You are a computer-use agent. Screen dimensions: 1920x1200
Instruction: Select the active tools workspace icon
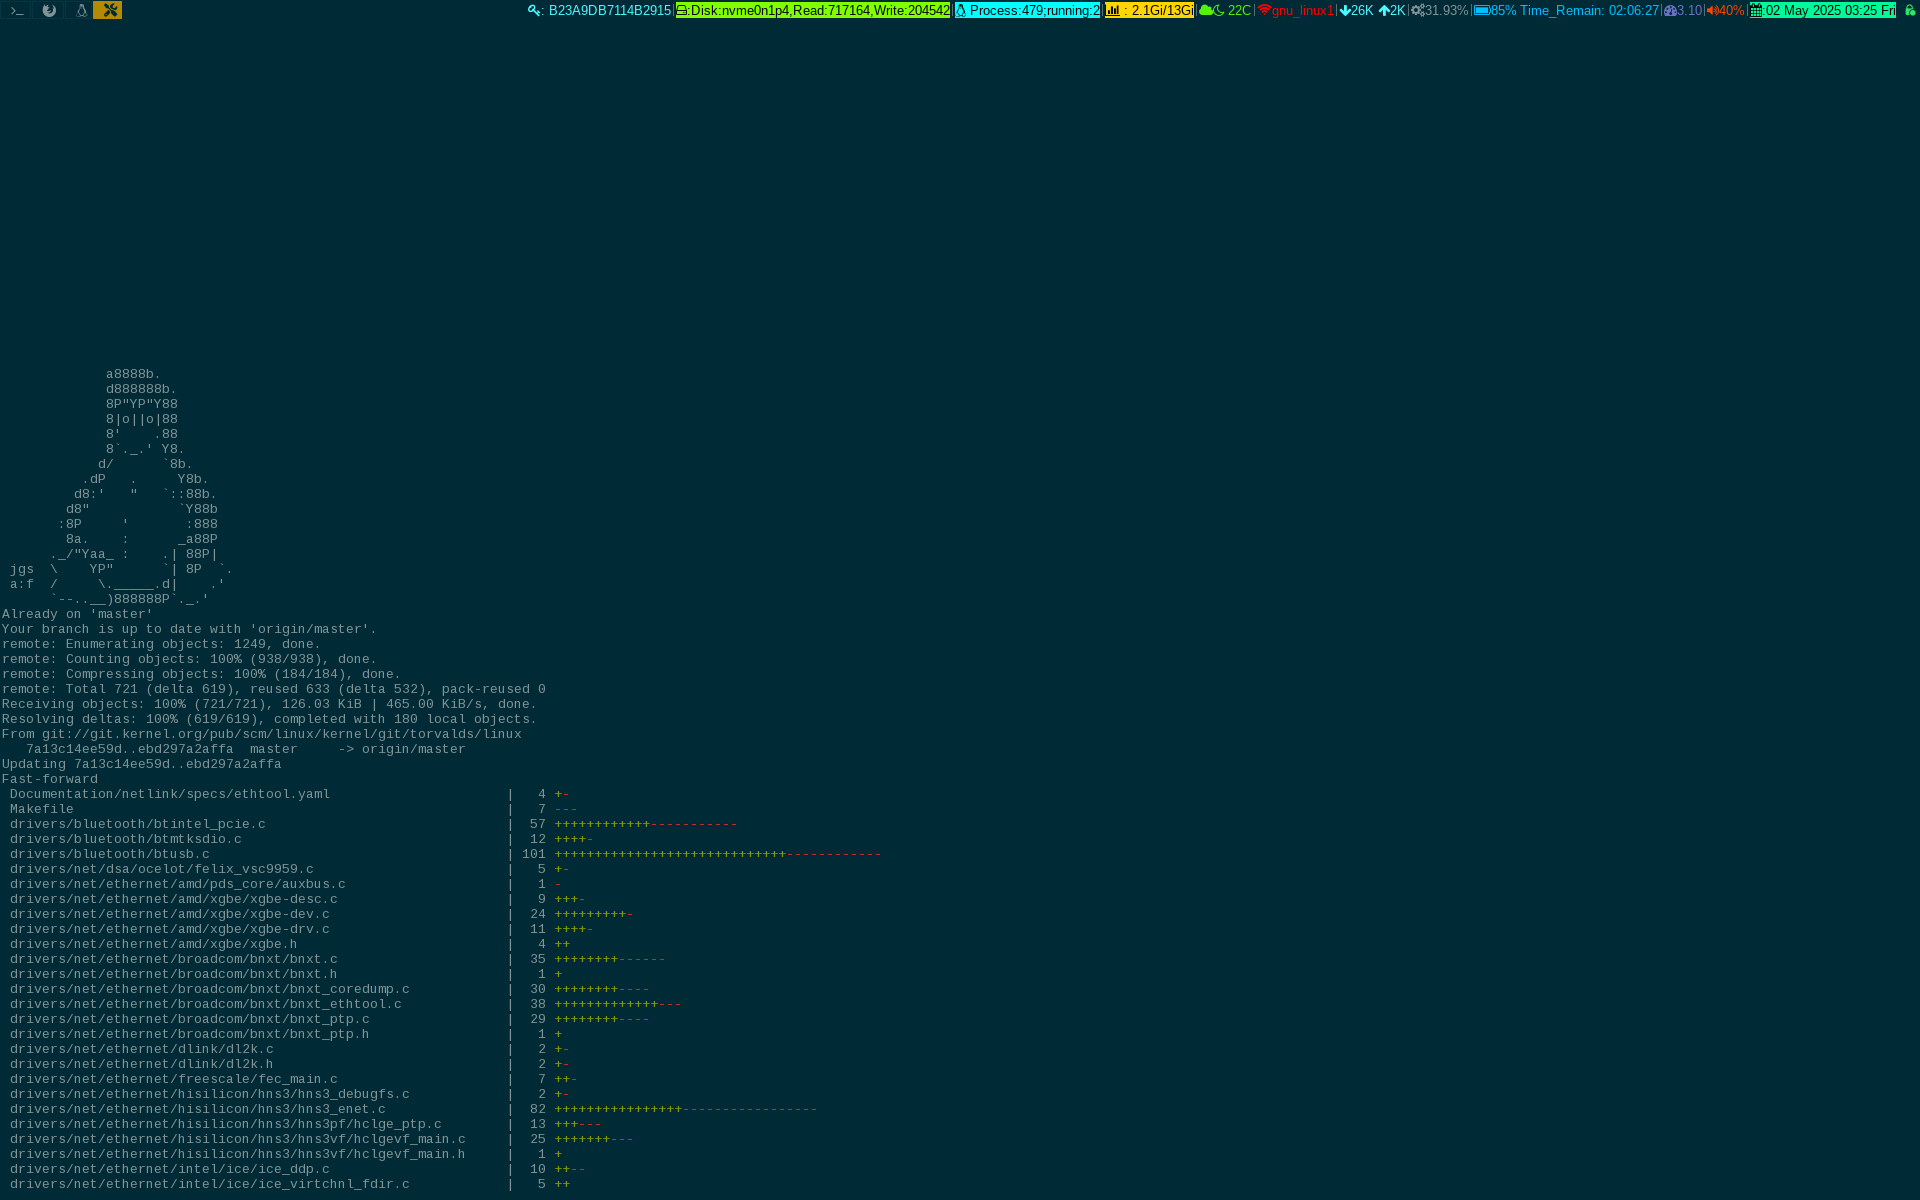coord(108,10)
